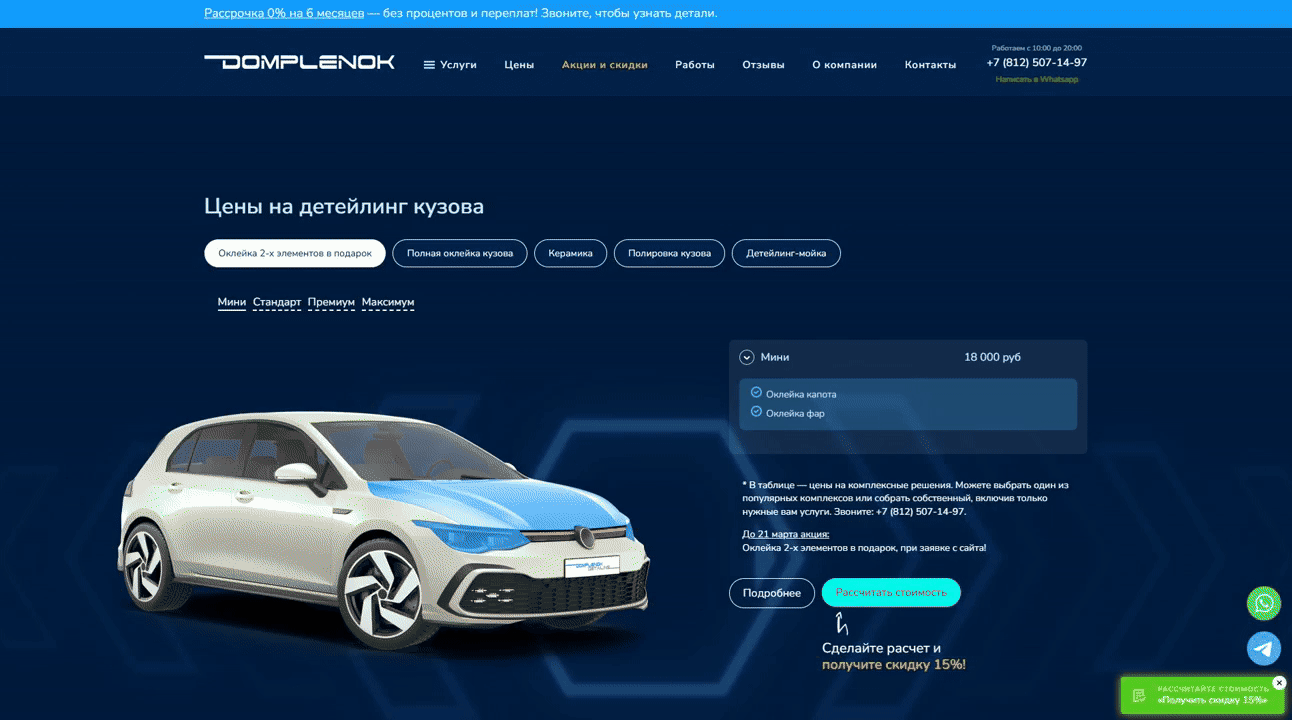Close the discount popup with the X
Viewport: 1292px width, 720px height.
1279,683
